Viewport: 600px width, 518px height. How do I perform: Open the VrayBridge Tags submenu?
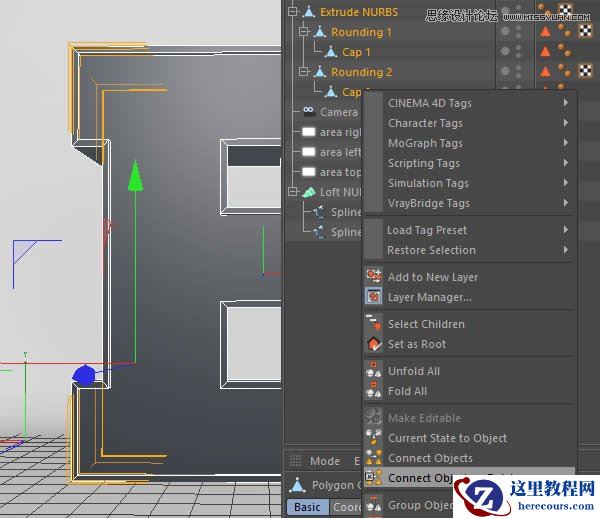tap(469, 203)
